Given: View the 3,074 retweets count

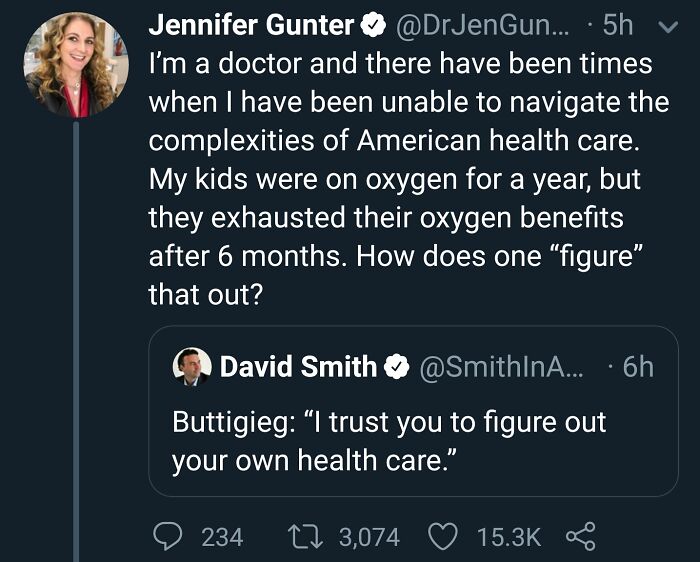Looking at the screenshot, I should [x=369, y=537].
